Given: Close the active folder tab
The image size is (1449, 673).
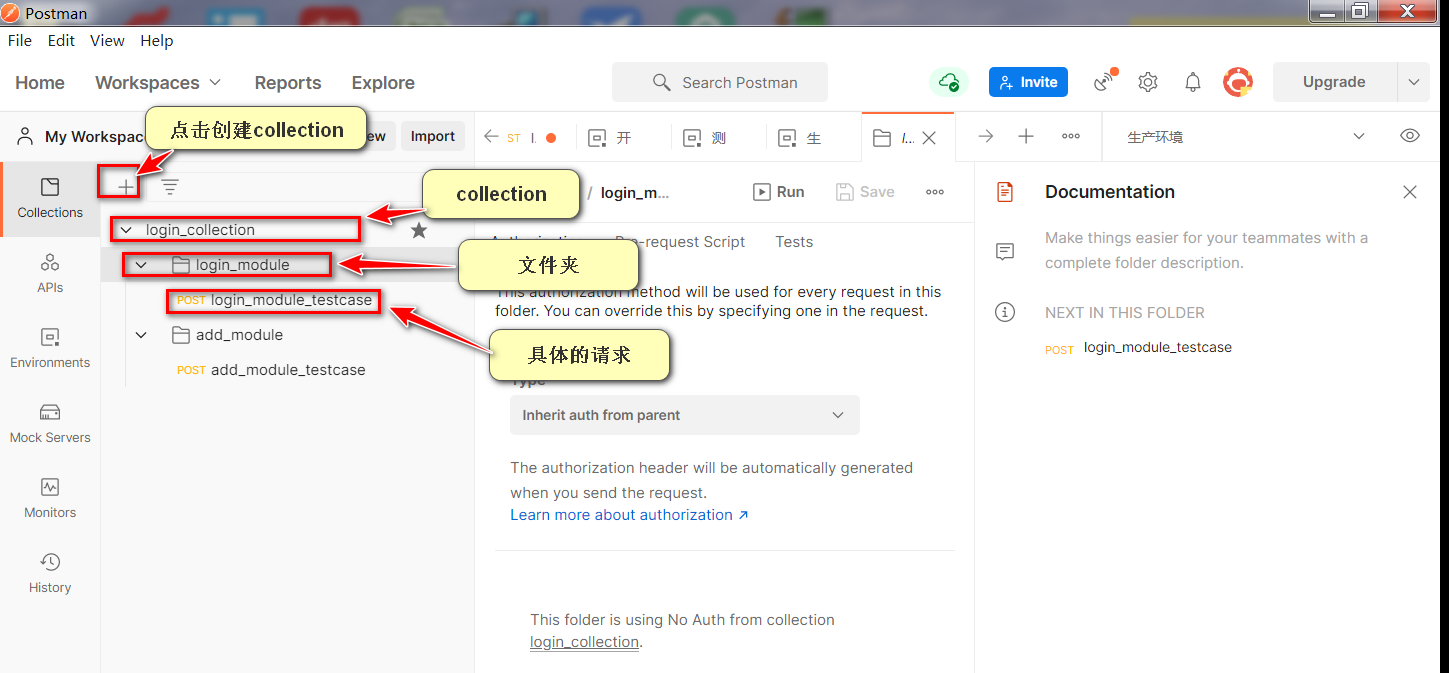Looking at the screenshot, I should click(929, 138).
